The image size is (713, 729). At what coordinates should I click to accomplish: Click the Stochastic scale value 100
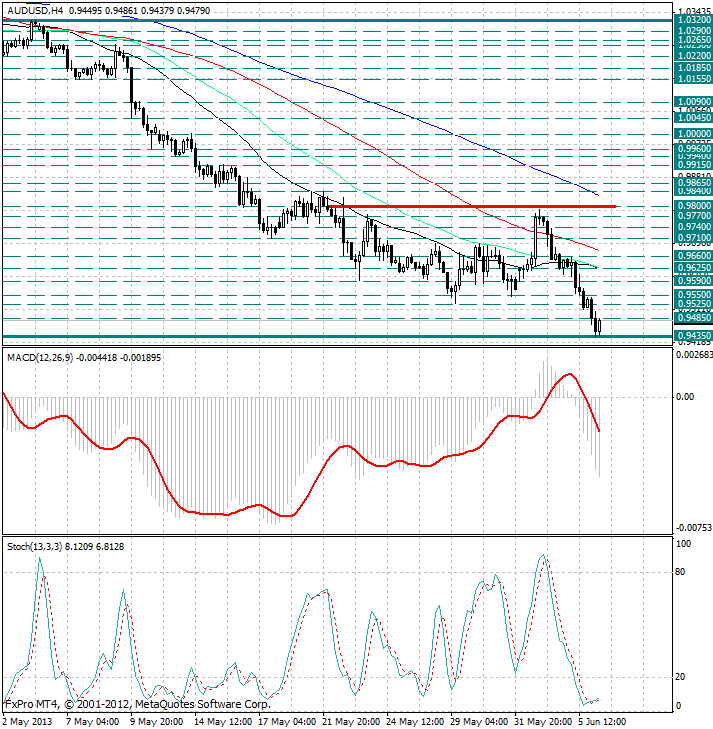tap(683, 543)
